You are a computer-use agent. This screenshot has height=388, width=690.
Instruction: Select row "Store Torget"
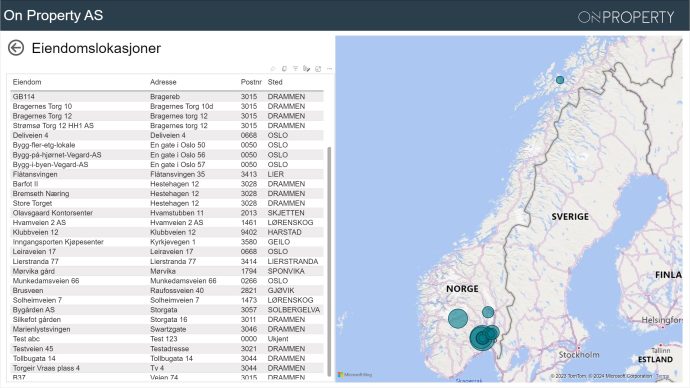[x=167, y=203]
